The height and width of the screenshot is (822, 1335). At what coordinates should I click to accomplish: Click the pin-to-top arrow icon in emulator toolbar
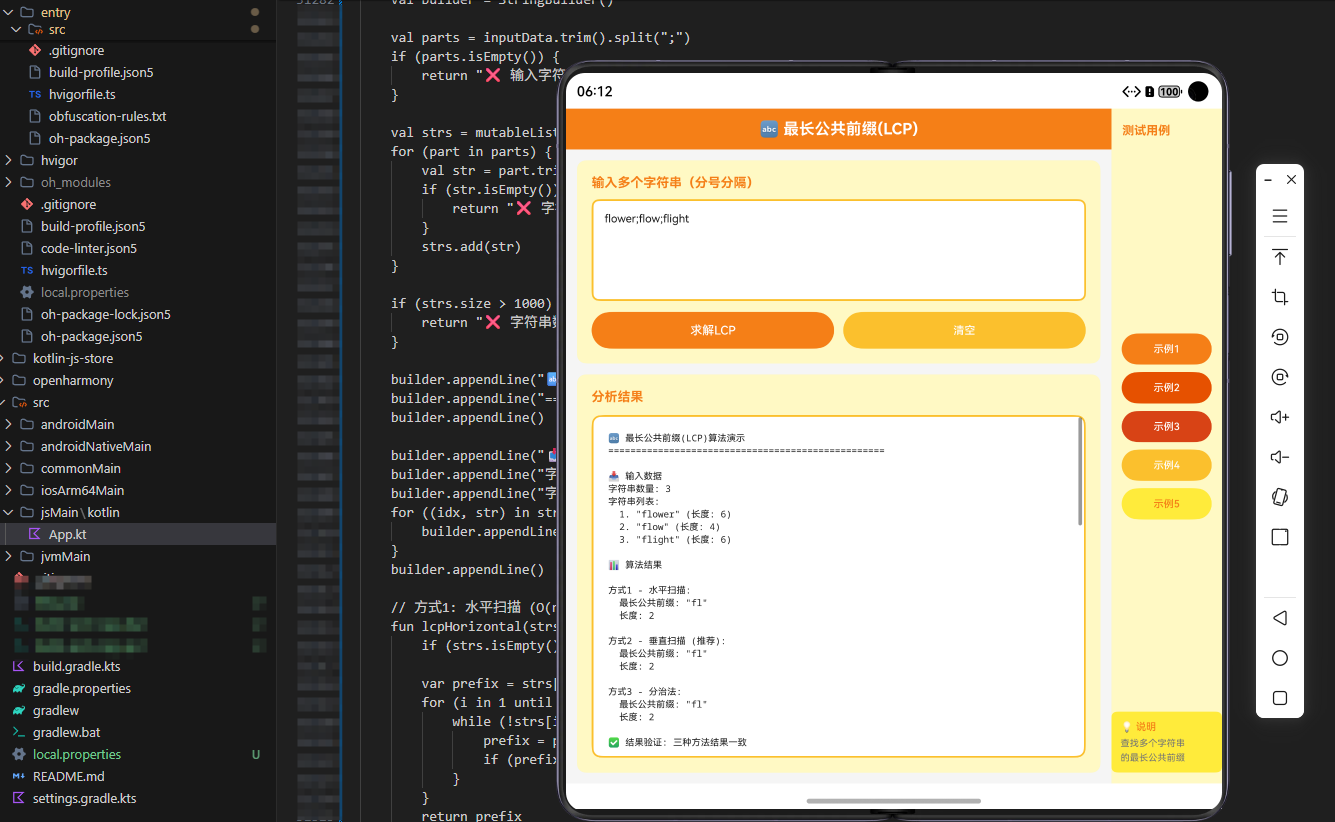pyautogui.click(x=1279, y=257)
